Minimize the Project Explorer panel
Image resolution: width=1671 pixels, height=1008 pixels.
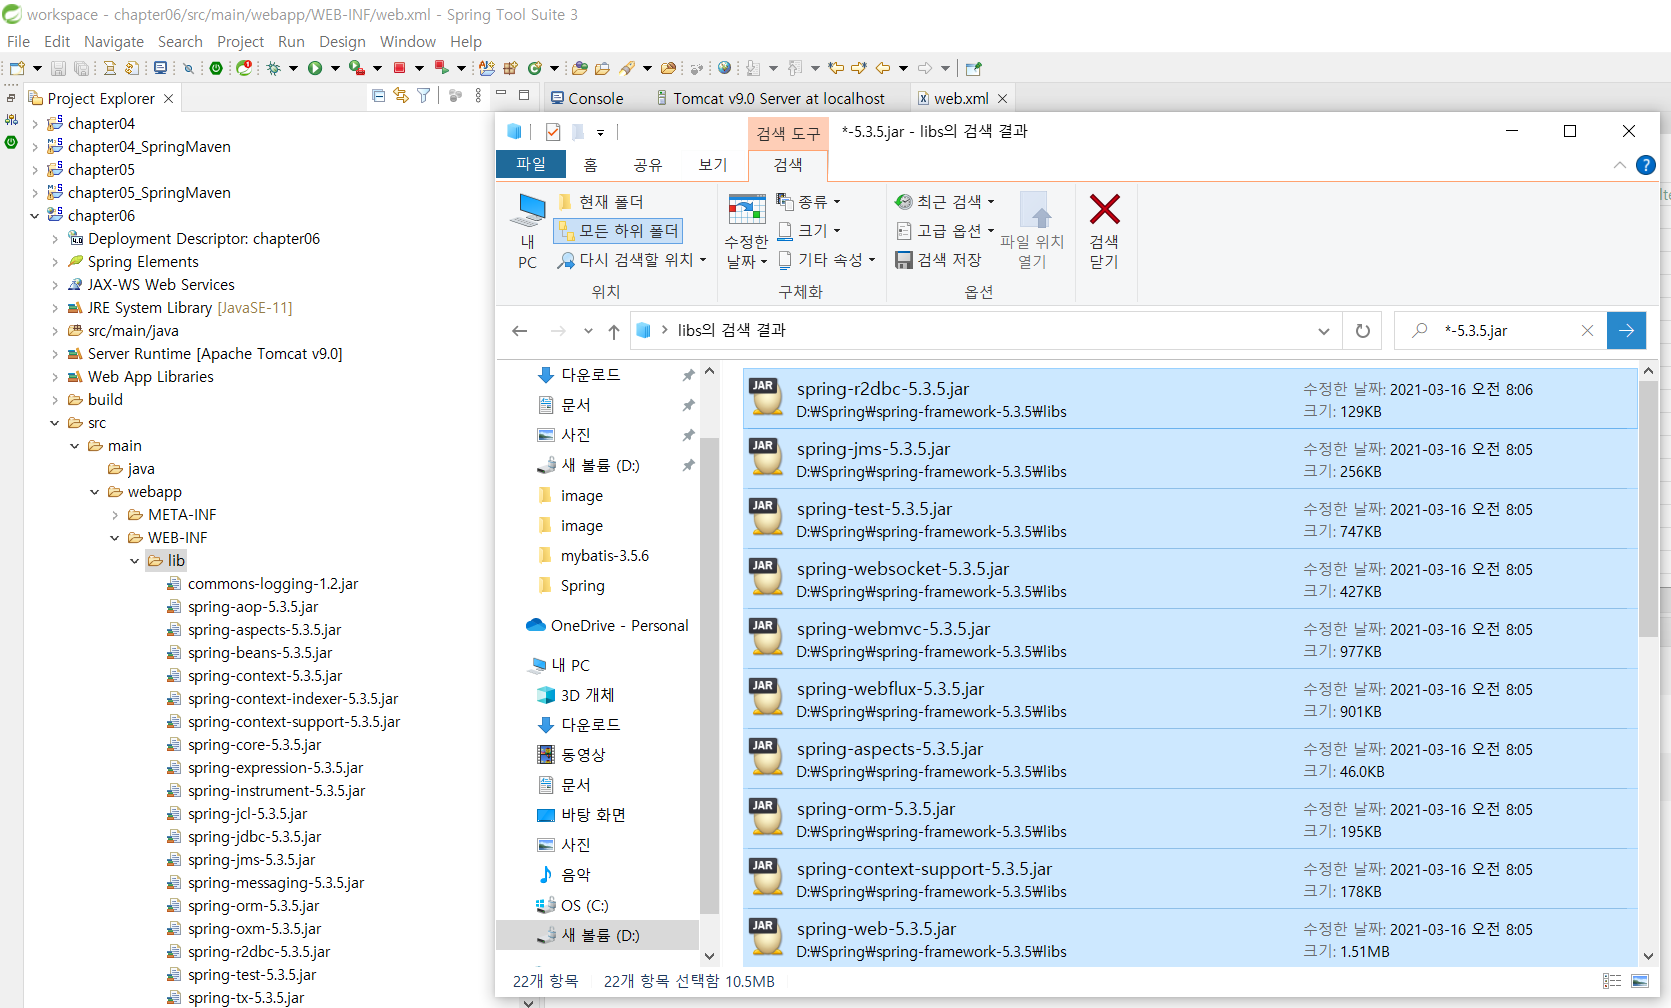coord(501,95)
